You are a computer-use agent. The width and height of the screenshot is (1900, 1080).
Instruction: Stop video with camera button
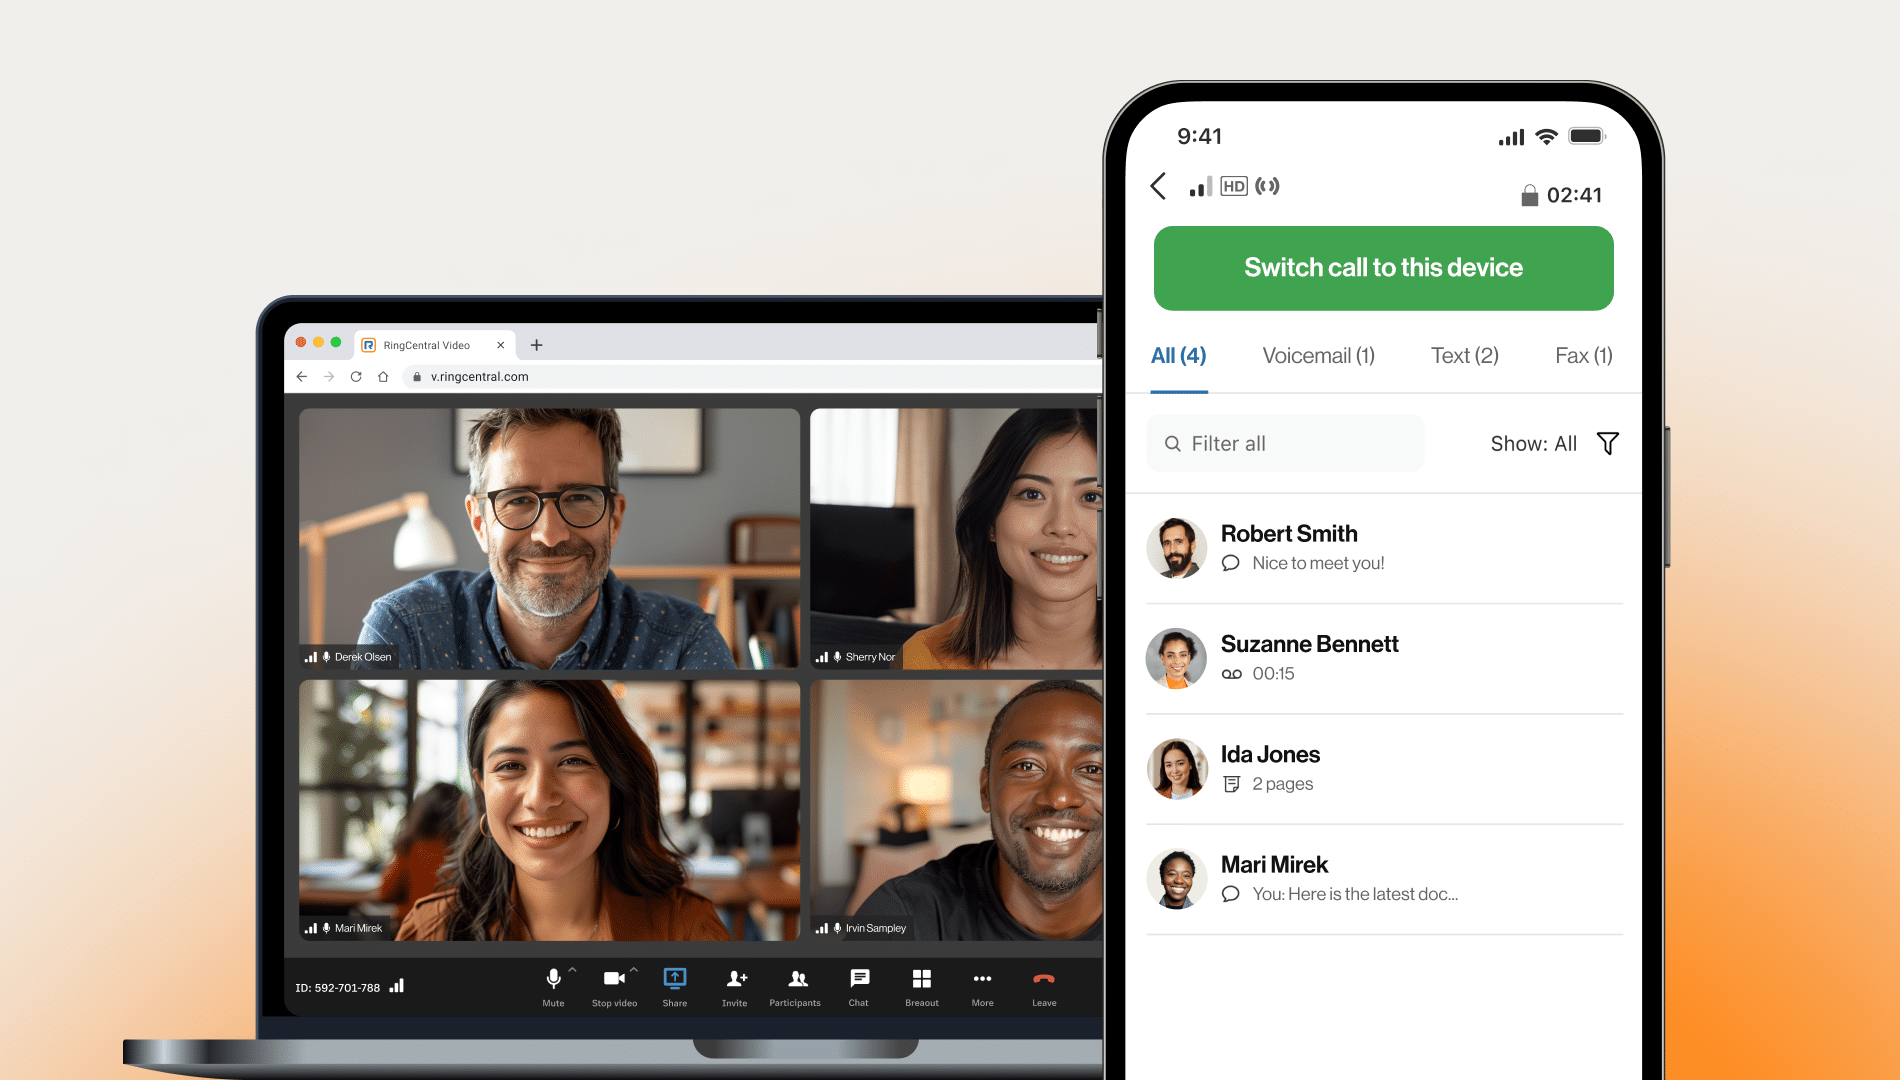[613, 979]
